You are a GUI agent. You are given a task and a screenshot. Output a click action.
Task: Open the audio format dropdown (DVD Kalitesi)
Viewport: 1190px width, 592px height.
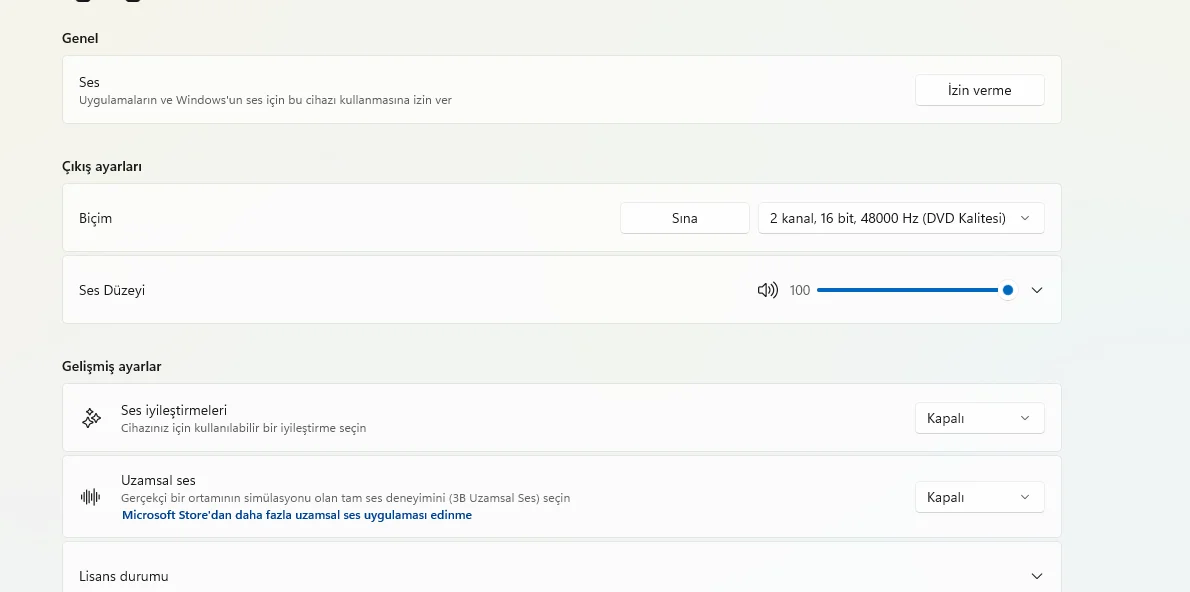point(900,218)
